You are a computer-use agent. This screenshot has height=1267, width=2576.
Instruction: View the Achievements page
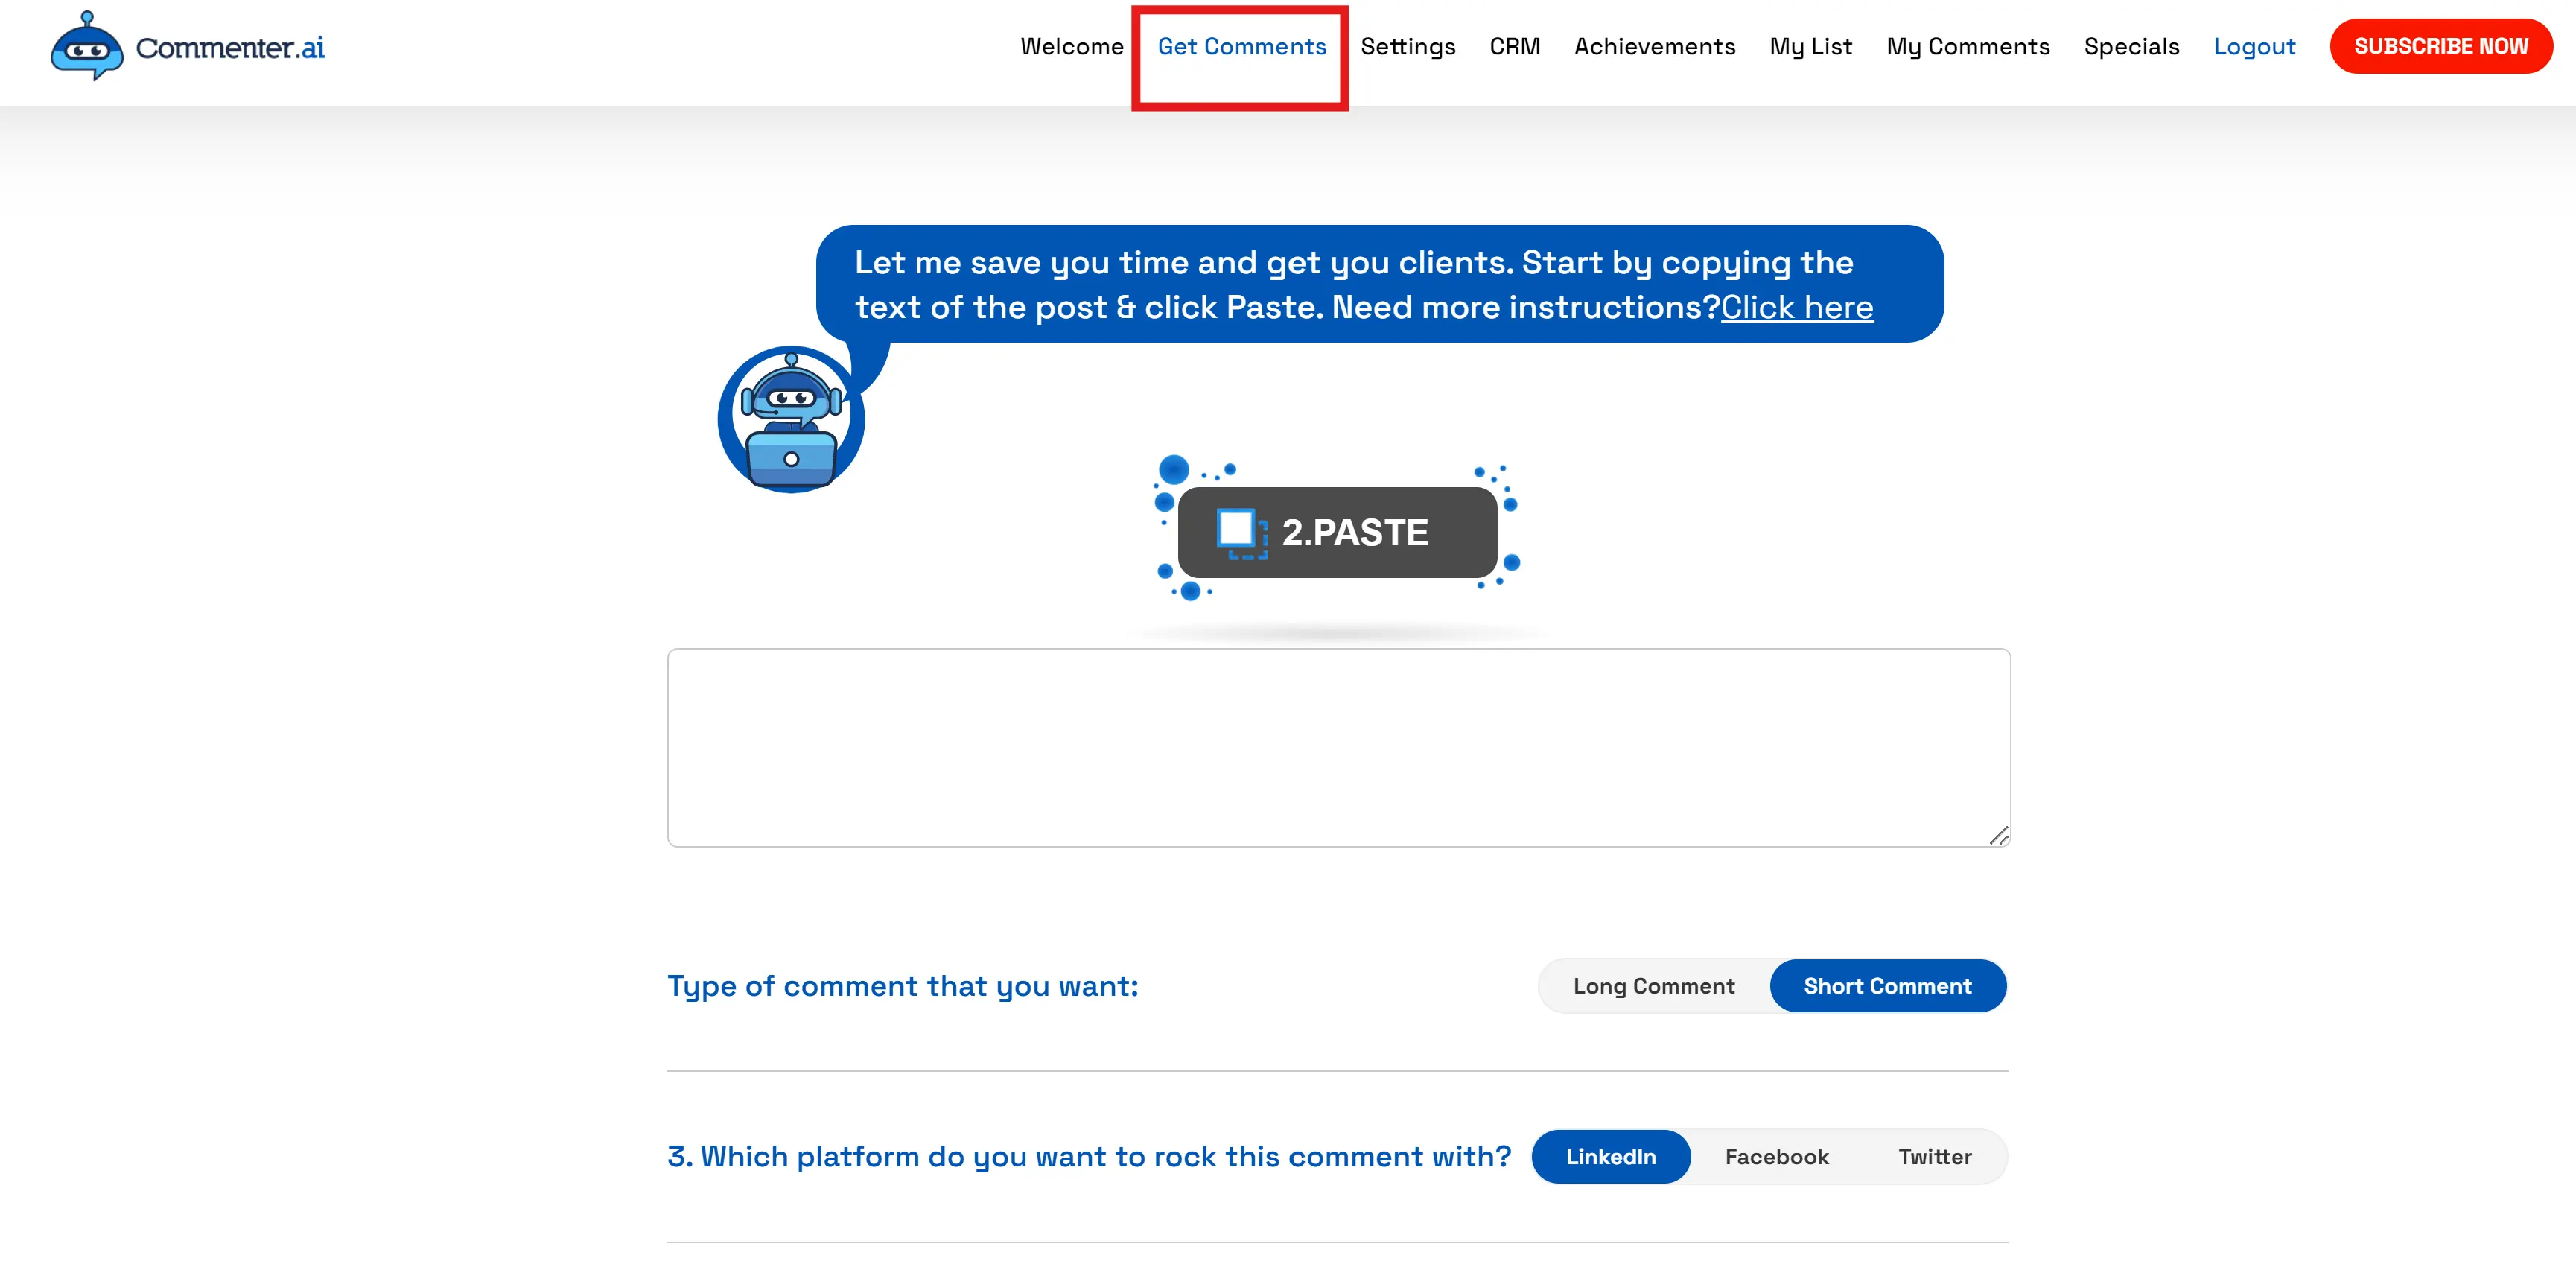[1654, 47]
